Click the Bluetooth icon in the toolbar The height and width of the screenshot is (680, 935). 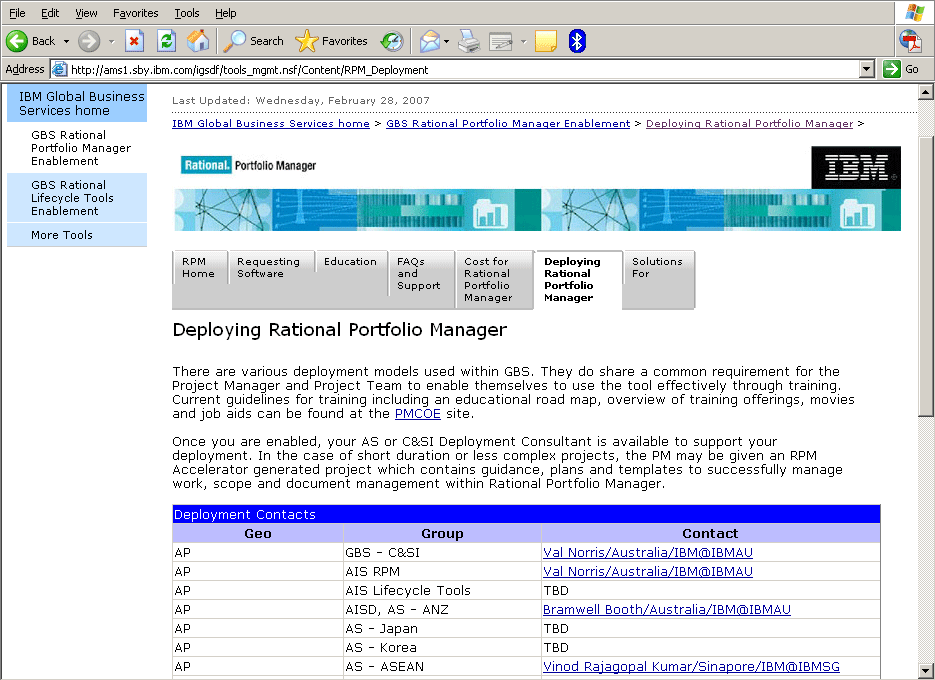(x=577, y=41)
